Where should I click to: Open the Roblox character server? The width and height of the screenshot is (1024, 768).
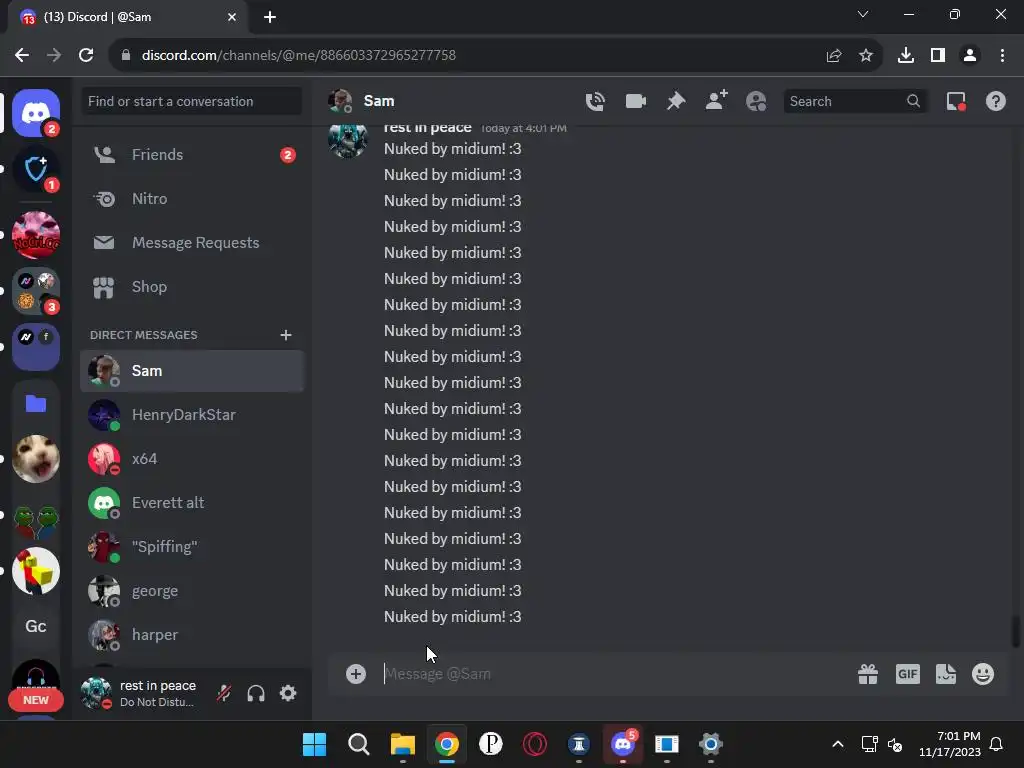36,571
